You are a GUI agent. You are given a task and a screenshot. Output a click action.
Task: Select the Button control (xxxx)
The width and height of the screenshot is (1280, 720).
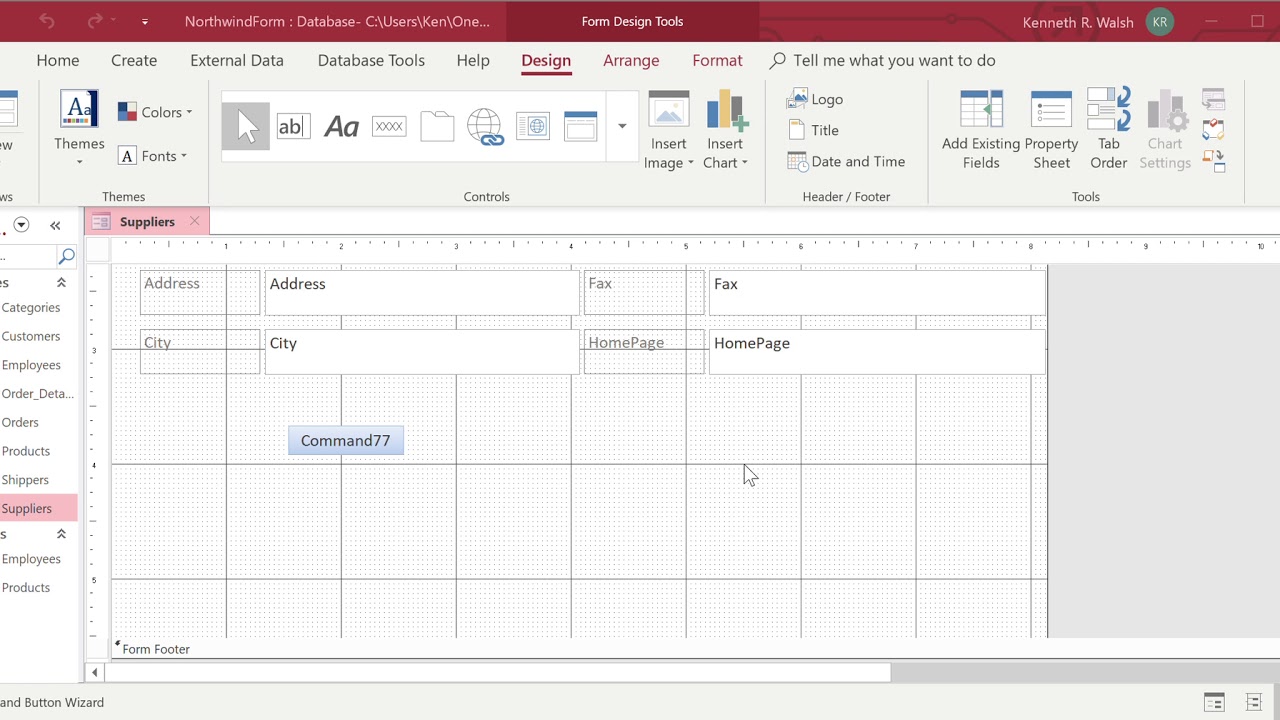tap(389, 127)
